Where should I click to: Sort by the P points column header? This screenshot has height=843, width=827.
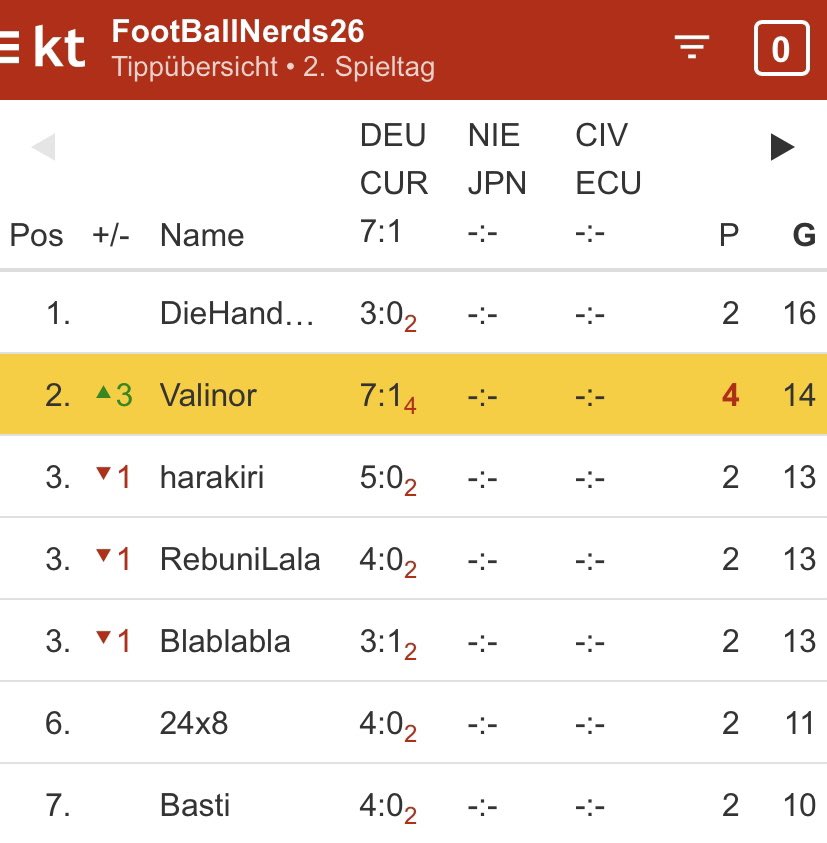coord(729,235)
